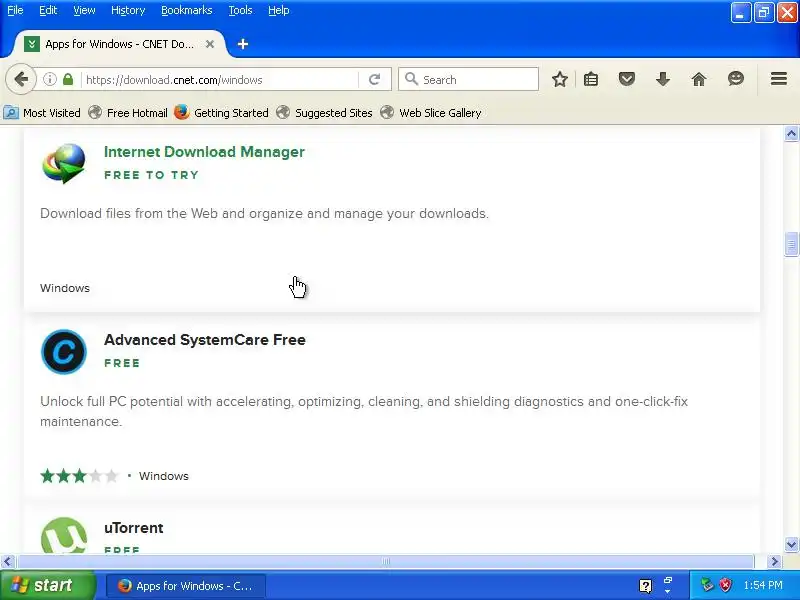
Task: Click the security shield tray icon
Action: click(725, 585)
